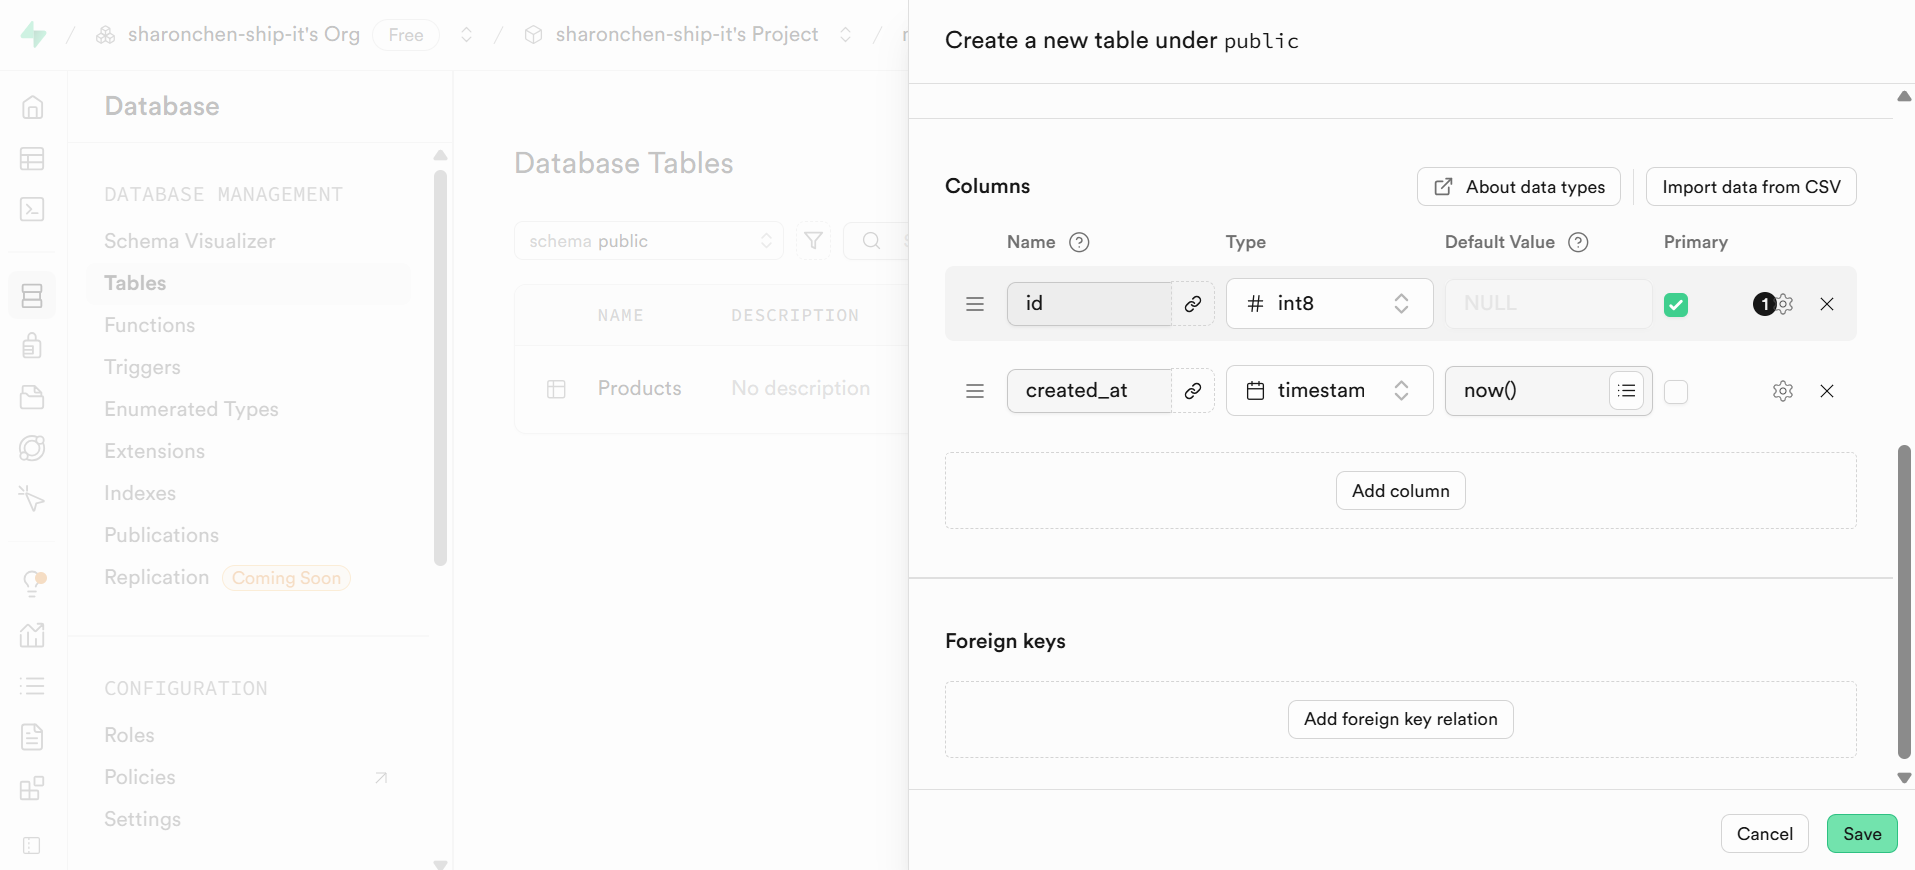Image resolution: width=1915 pixels, height=870 pixels.
Task: Mark created_at as primary key
Action: [x=1676, y=392]
